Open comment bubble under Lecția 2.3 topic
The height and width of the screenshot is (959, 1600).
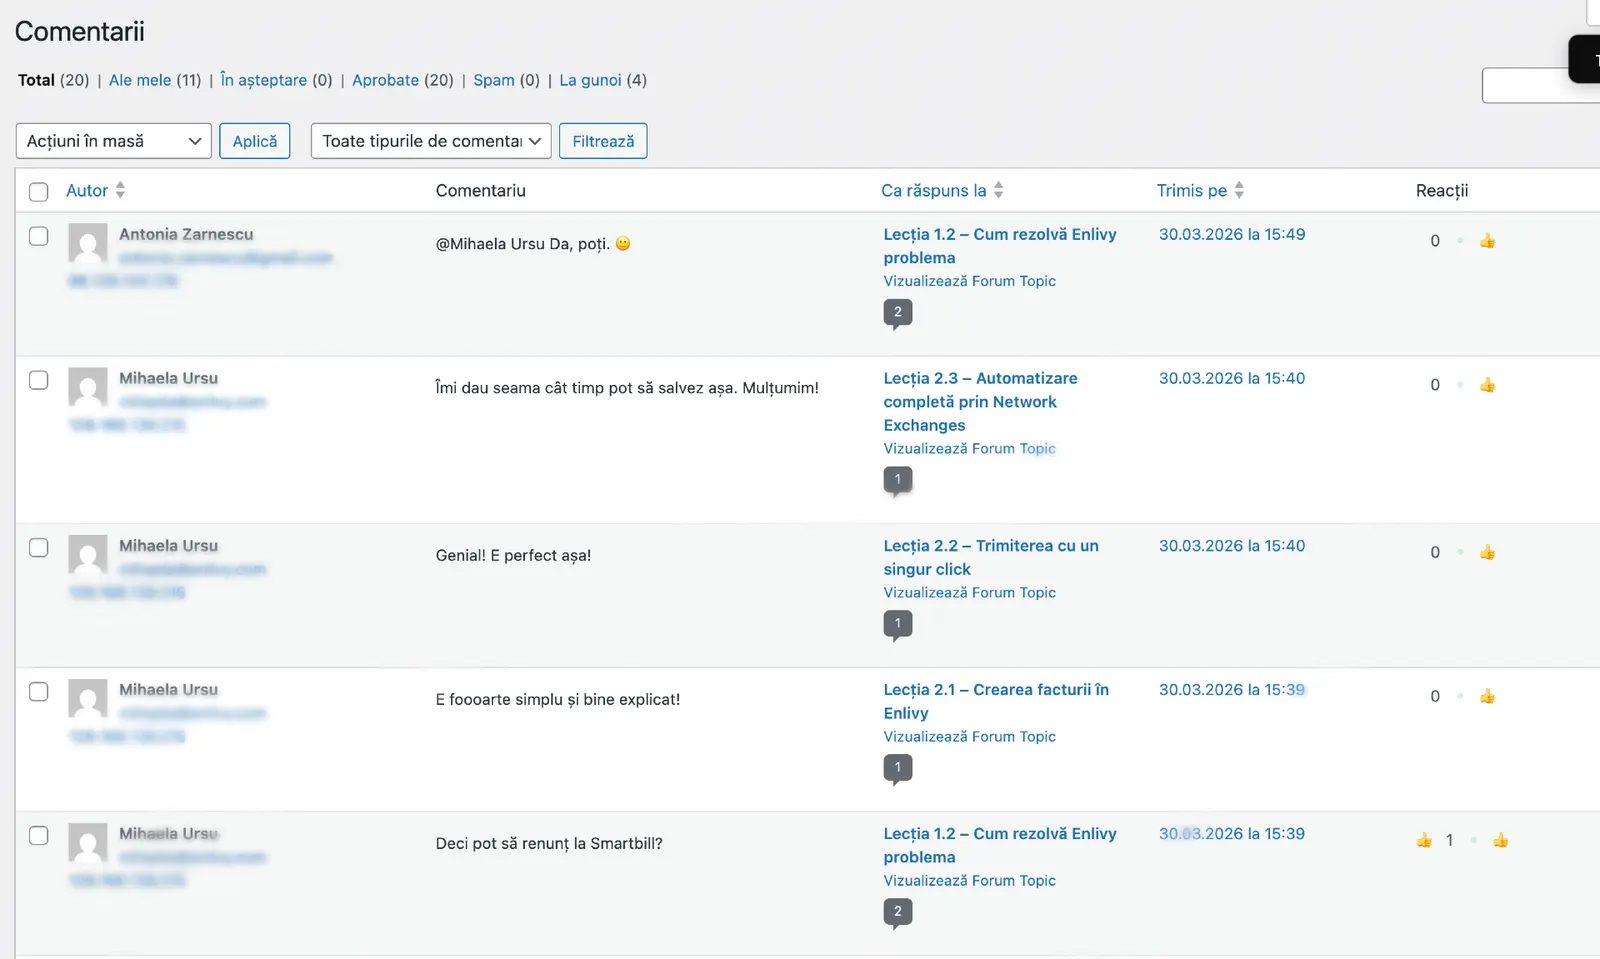click(x=898, y=481)
